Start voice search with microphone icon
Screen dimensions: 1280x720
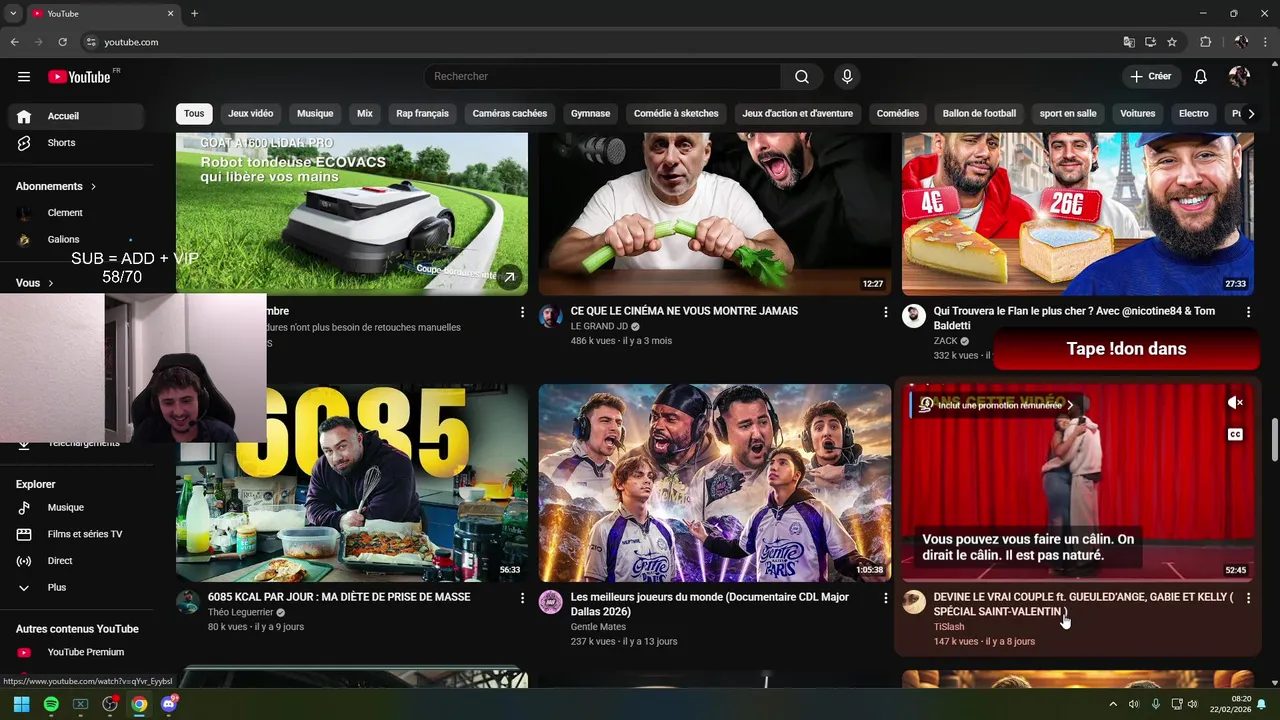pos(847,77)
